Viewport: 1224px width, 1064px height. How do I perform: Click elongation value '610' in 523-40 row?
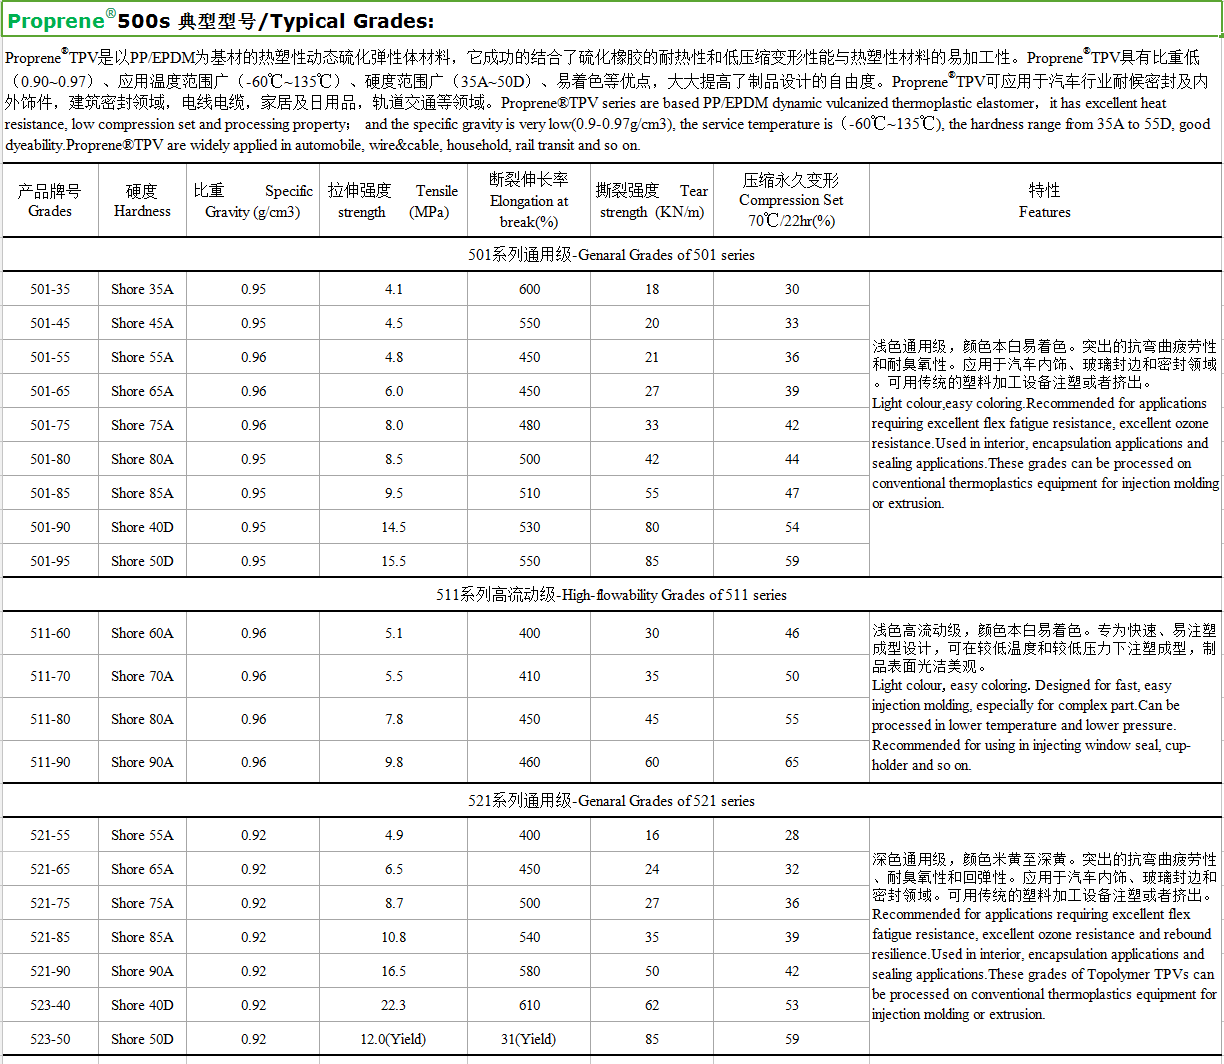tap(529, 1005)
